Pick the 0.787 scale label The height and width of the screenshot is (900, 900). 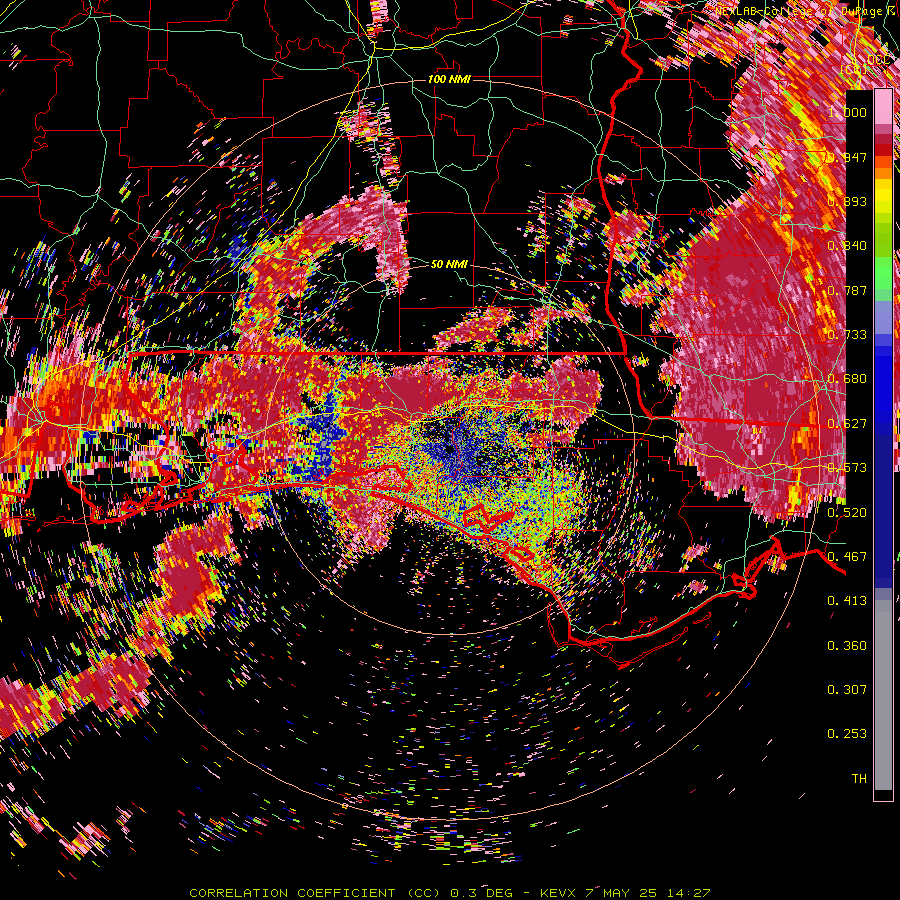click(x=847, y=290)
